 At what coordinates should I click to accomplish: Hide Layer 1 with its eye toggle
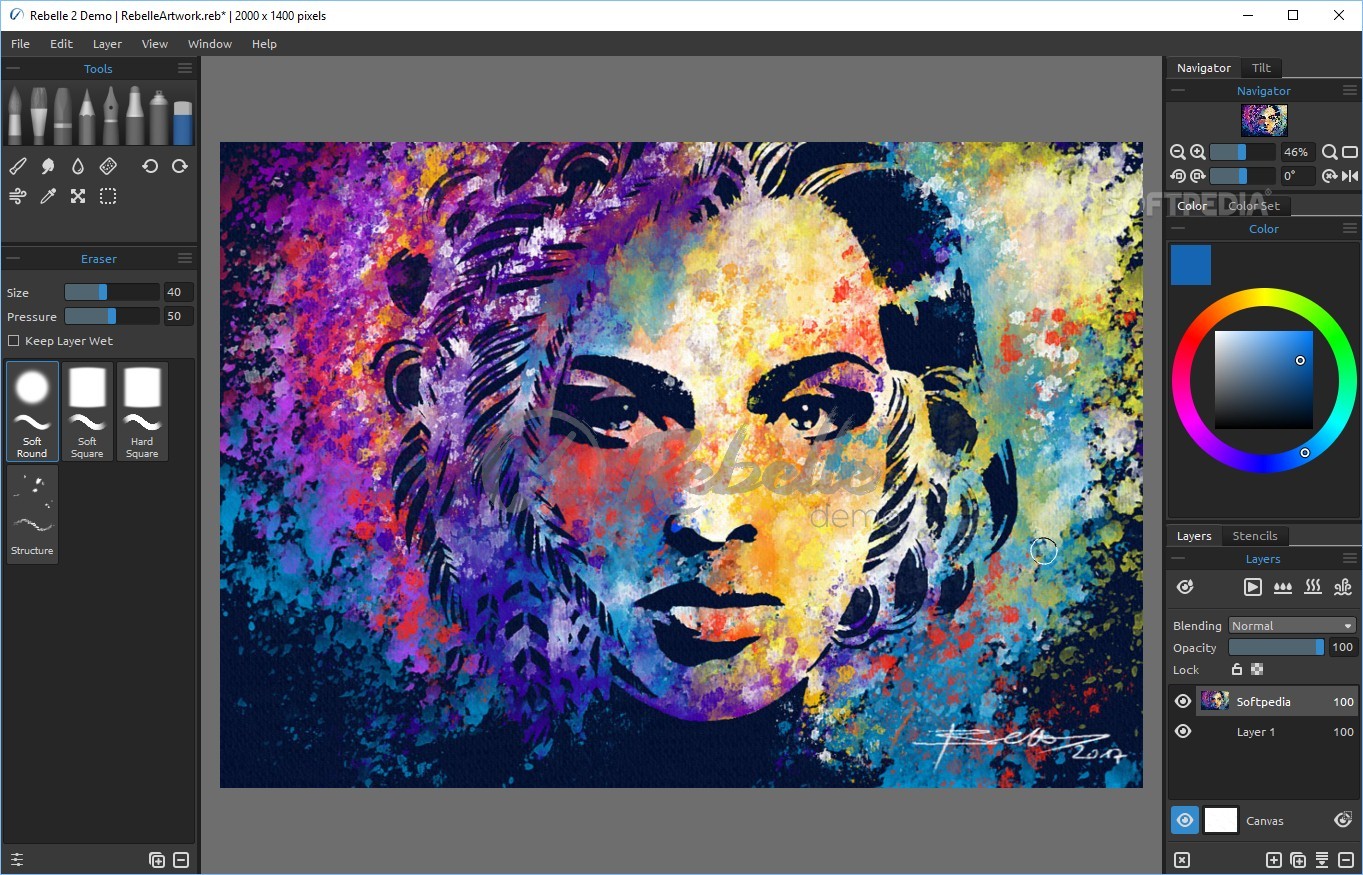click(x=1183, y=731)
